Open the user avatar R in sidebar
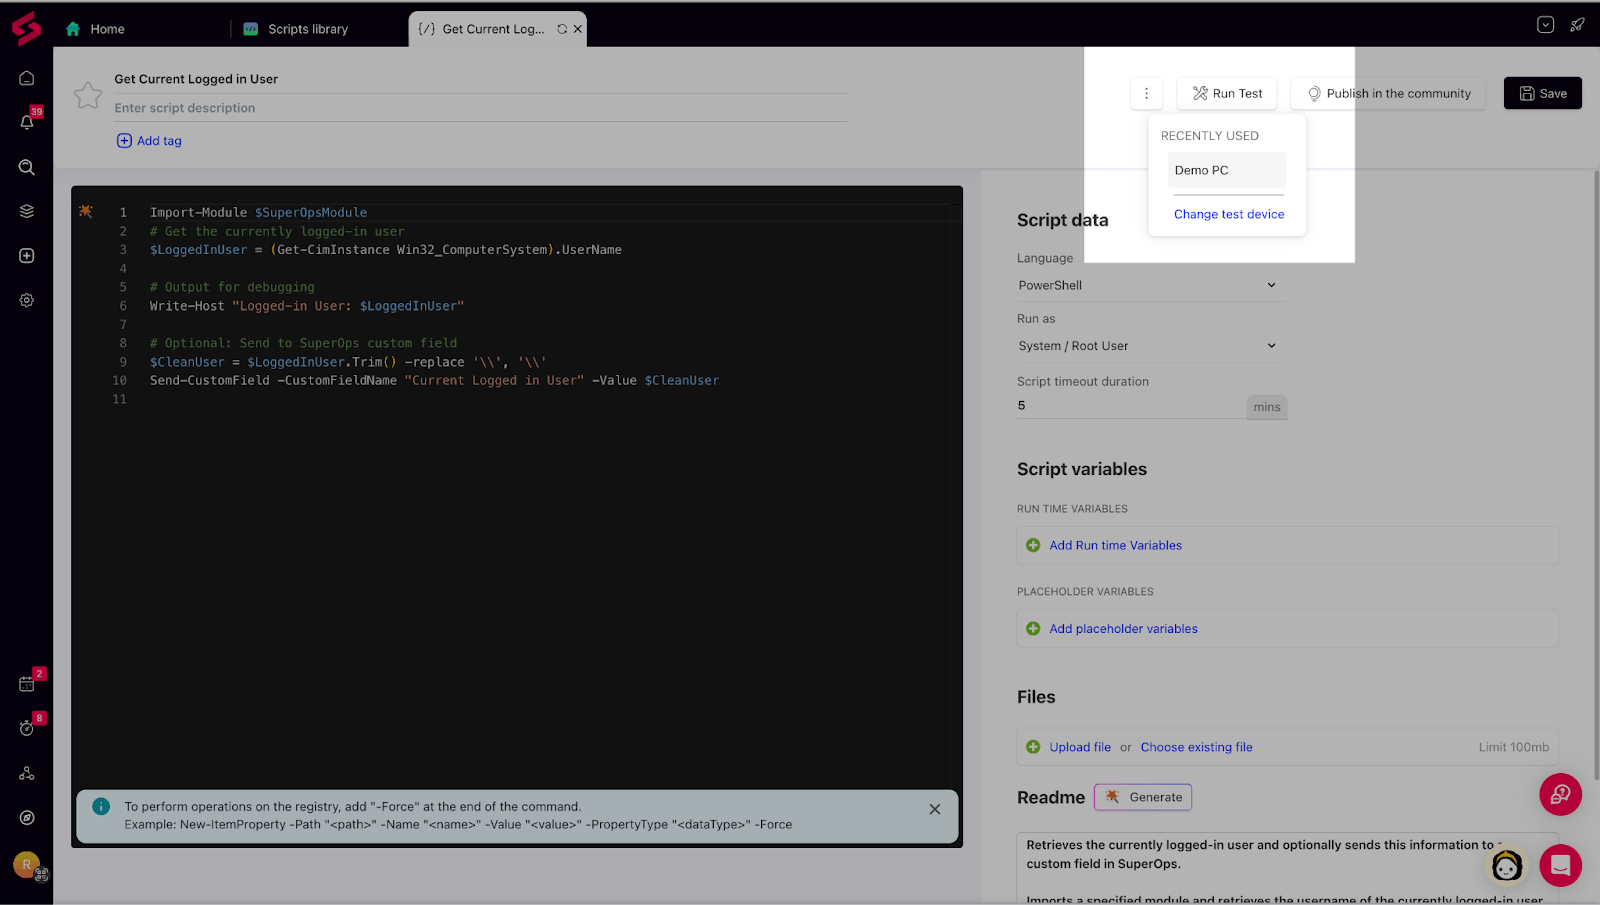 [x=27, y=864]
